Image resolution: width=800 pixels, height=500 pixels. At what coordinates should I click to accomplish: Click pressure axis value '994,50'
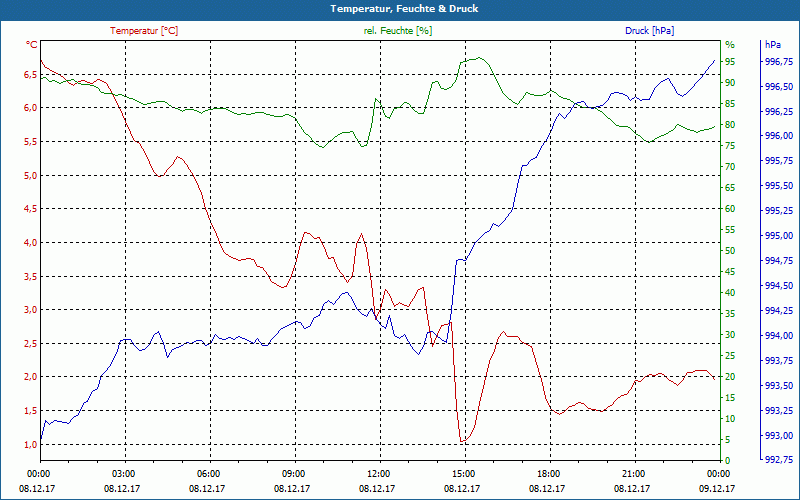(x=779, y=286)
